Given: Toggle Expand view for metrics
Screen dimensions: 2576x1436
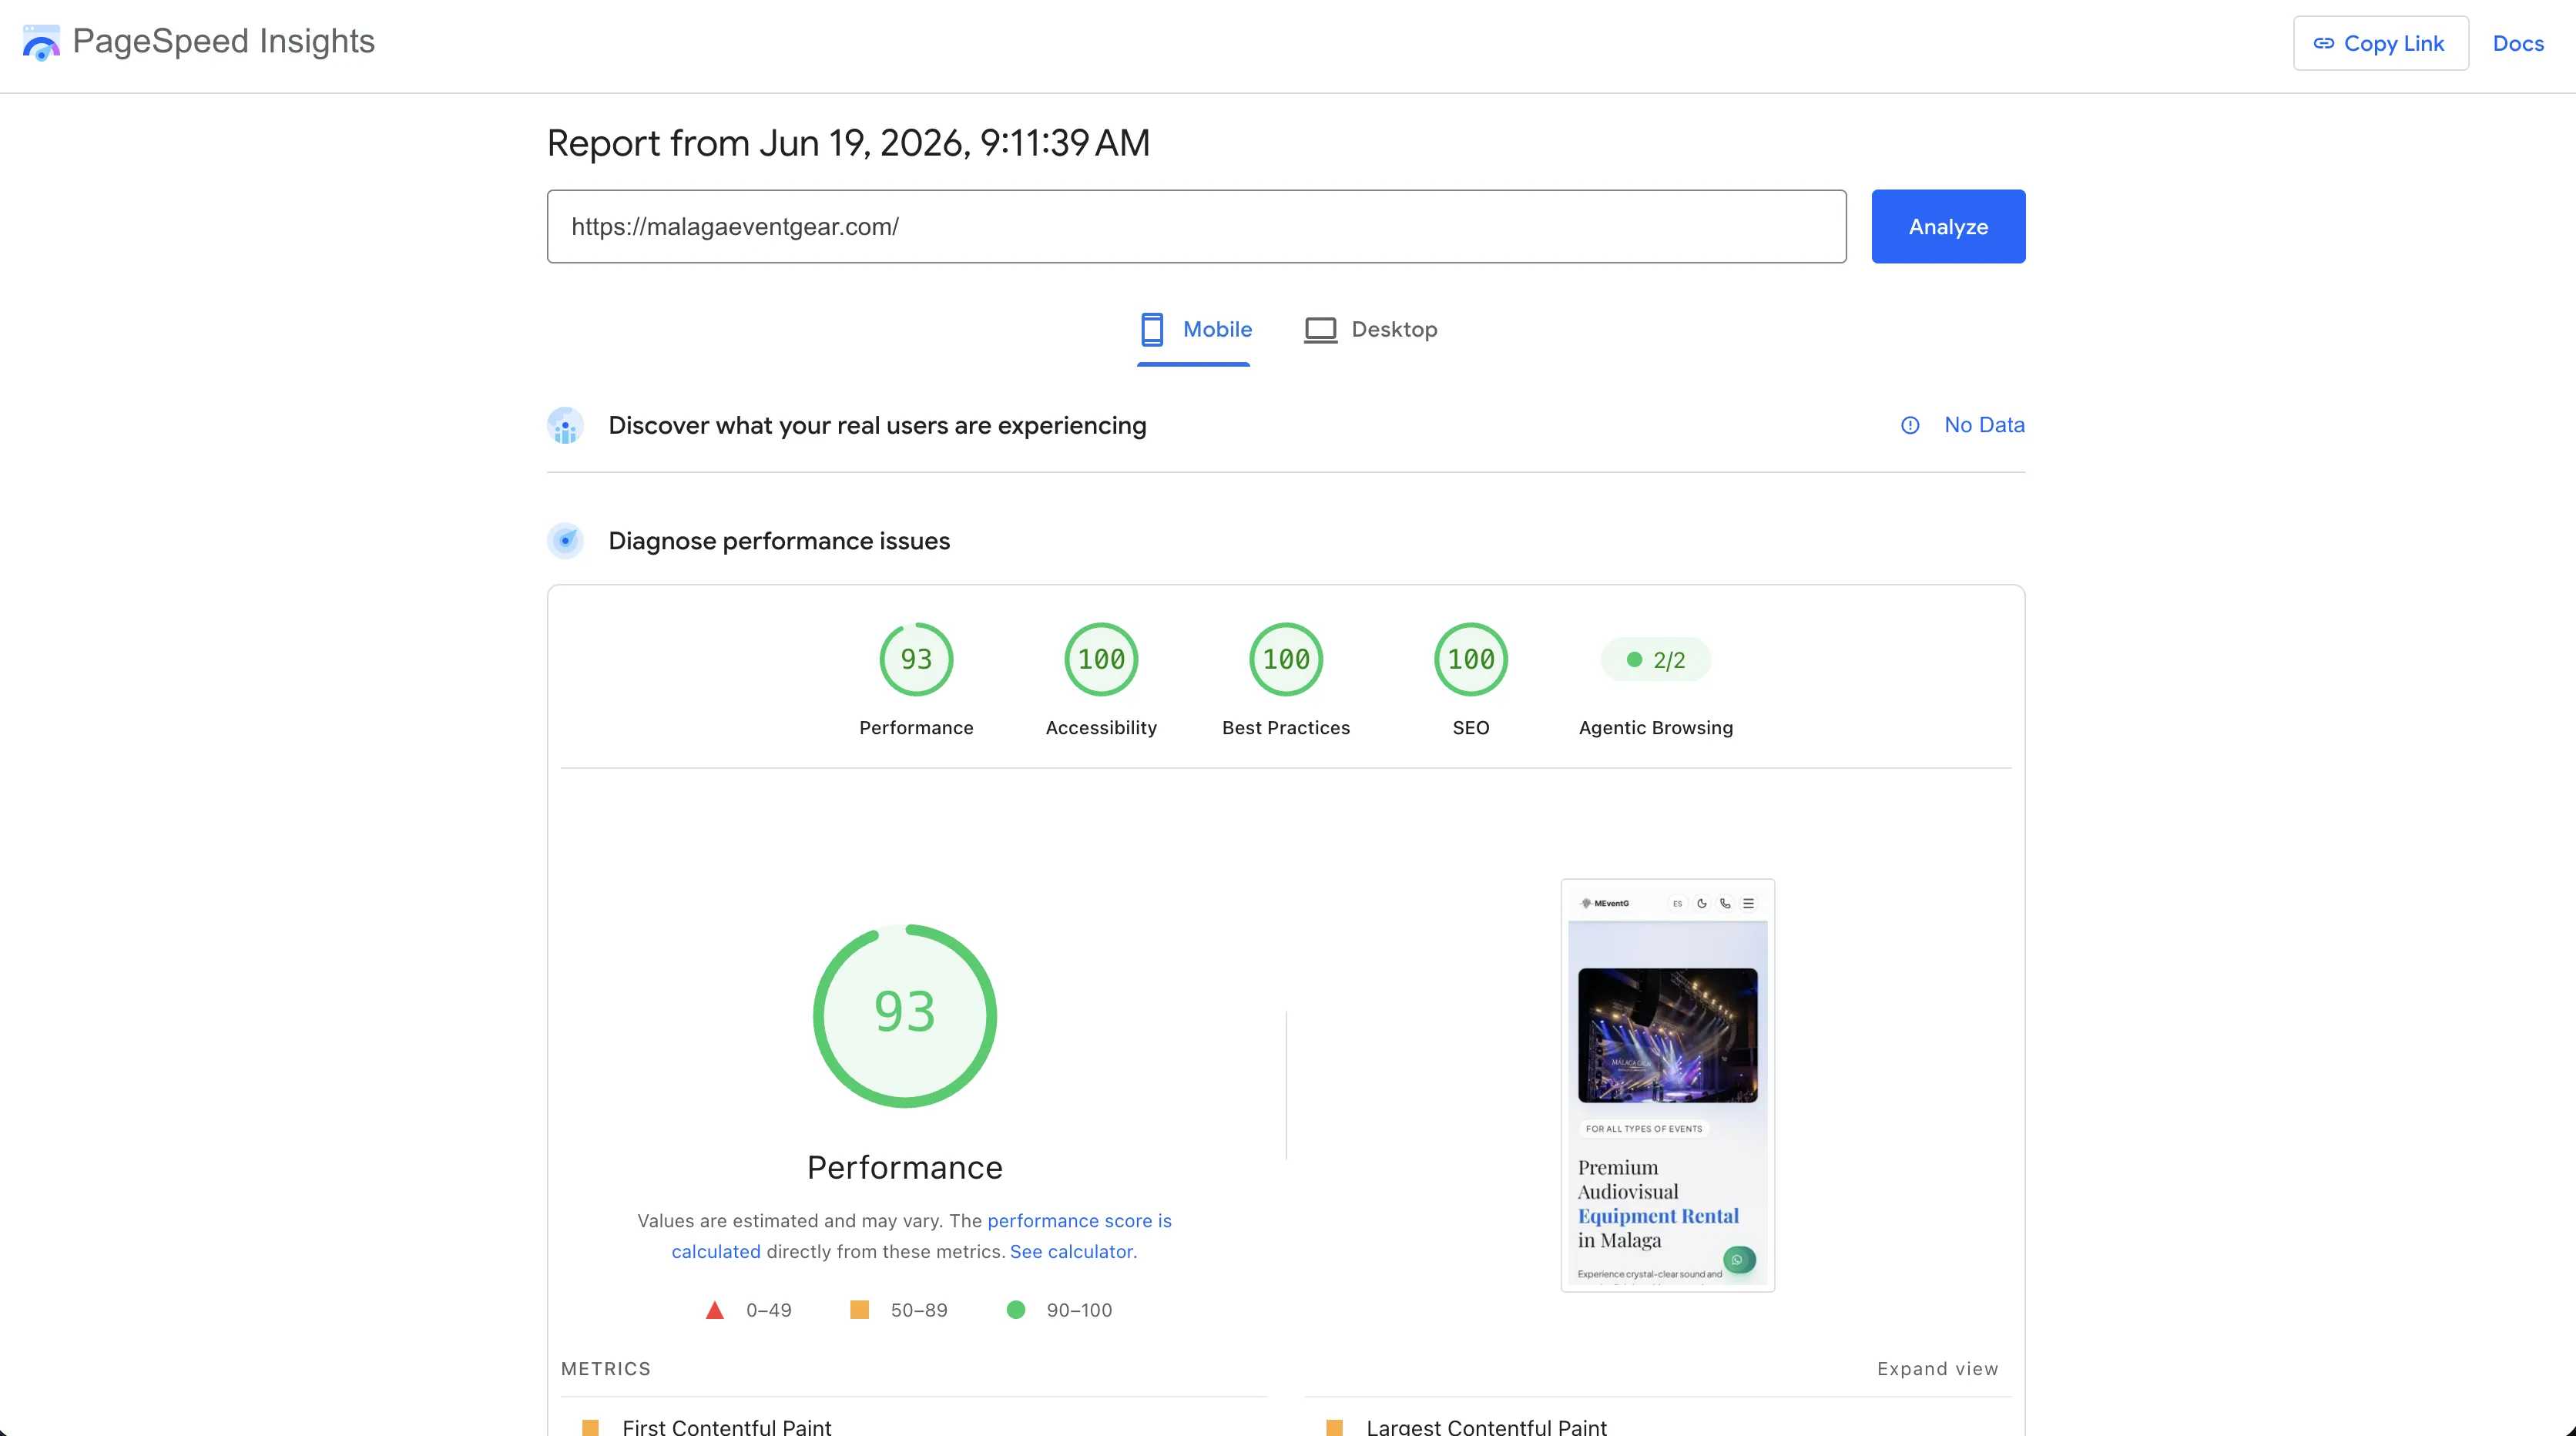Looking at the screenshot, I should 1937,1369.
